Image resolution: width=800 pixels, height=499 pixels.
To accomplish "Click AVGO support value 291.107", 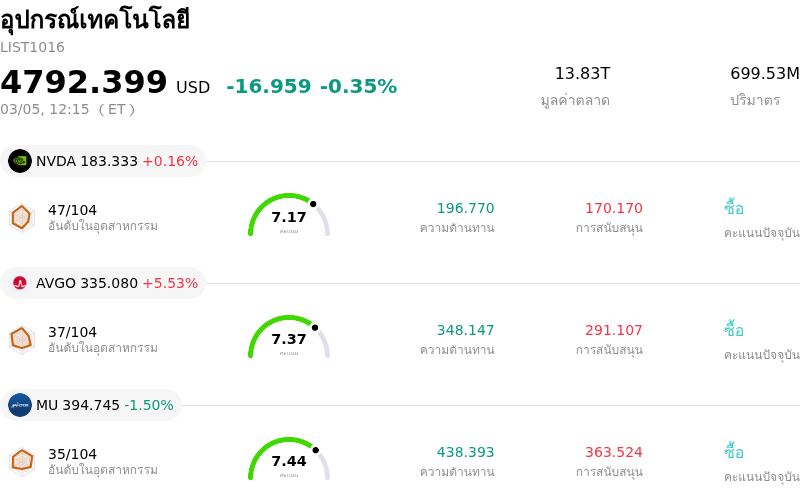I will coord(614,330).
